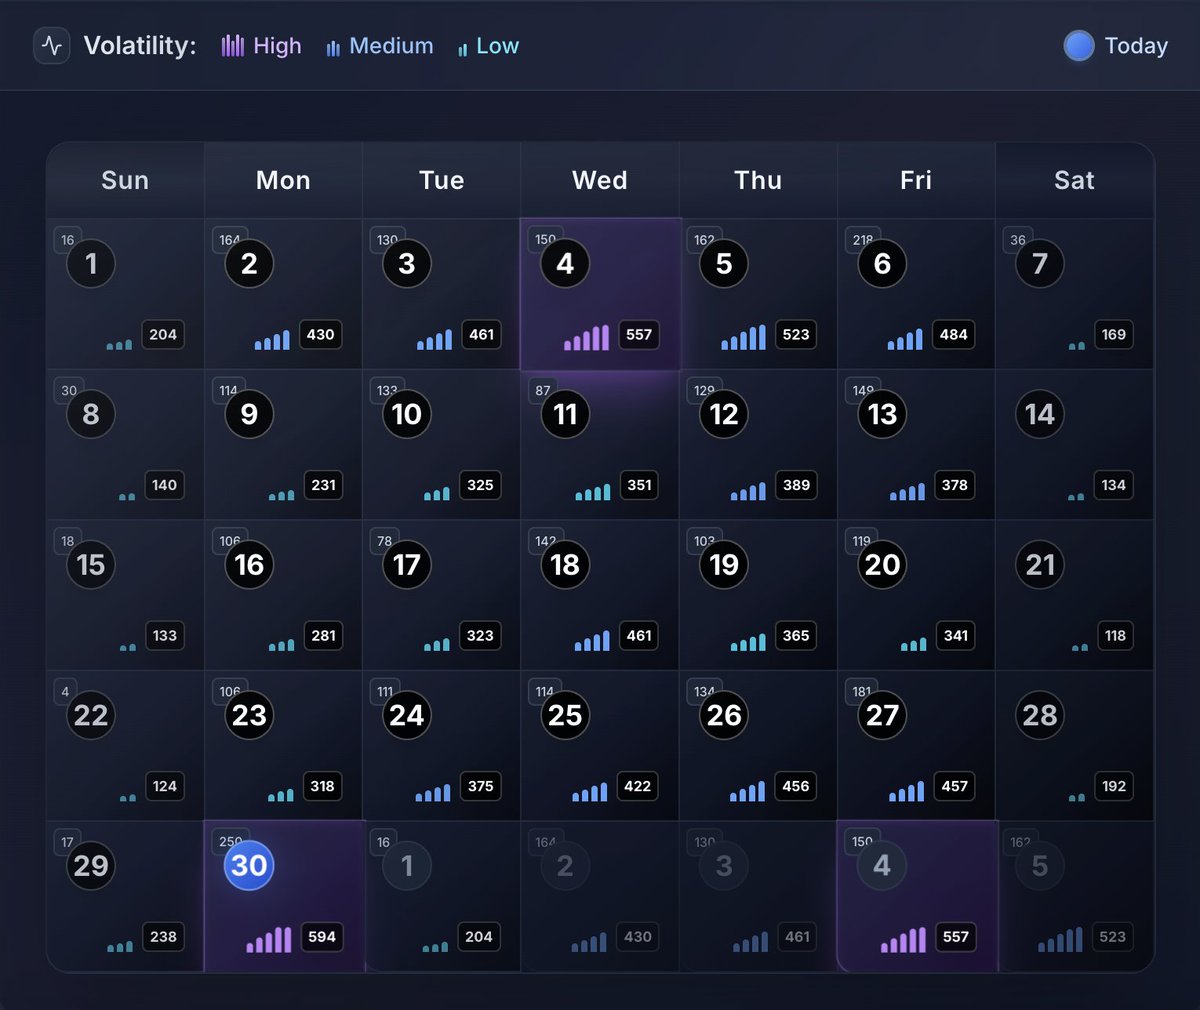Click the bars icon beside value 375
Screen dimensions: 1200x1010
(x=433, y=793)
